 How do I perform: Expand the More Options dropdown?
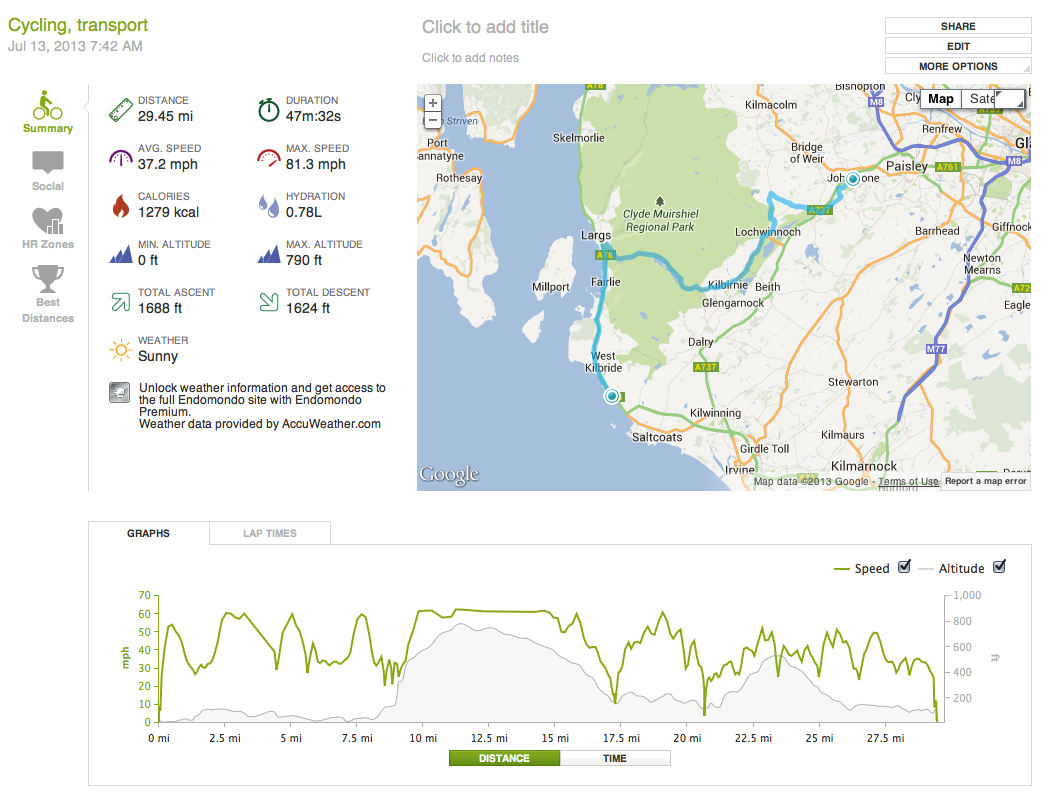click(x=958, y=66)
